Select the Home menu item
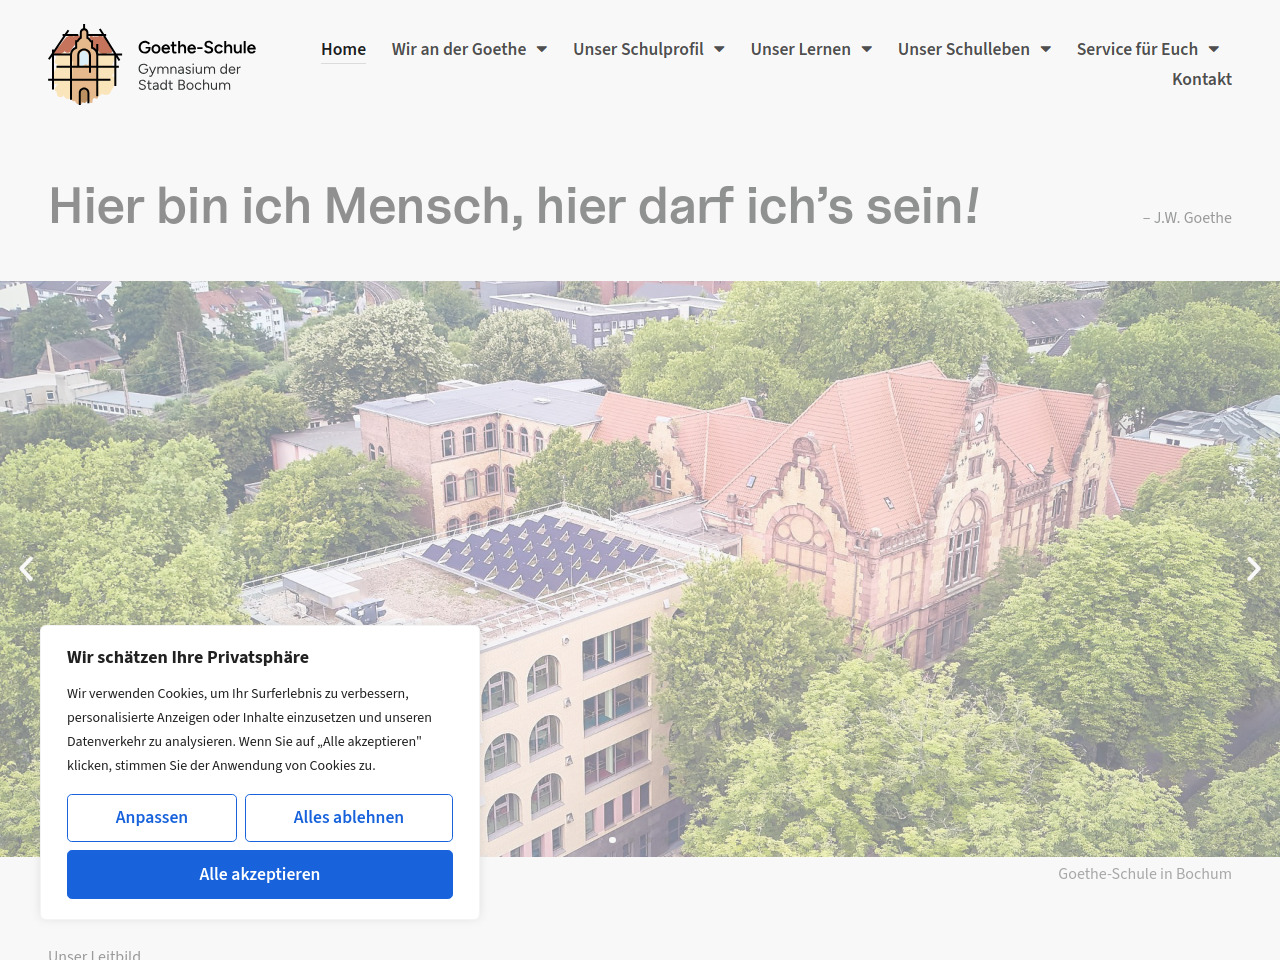1280x960 pixels. coord(343,49)
